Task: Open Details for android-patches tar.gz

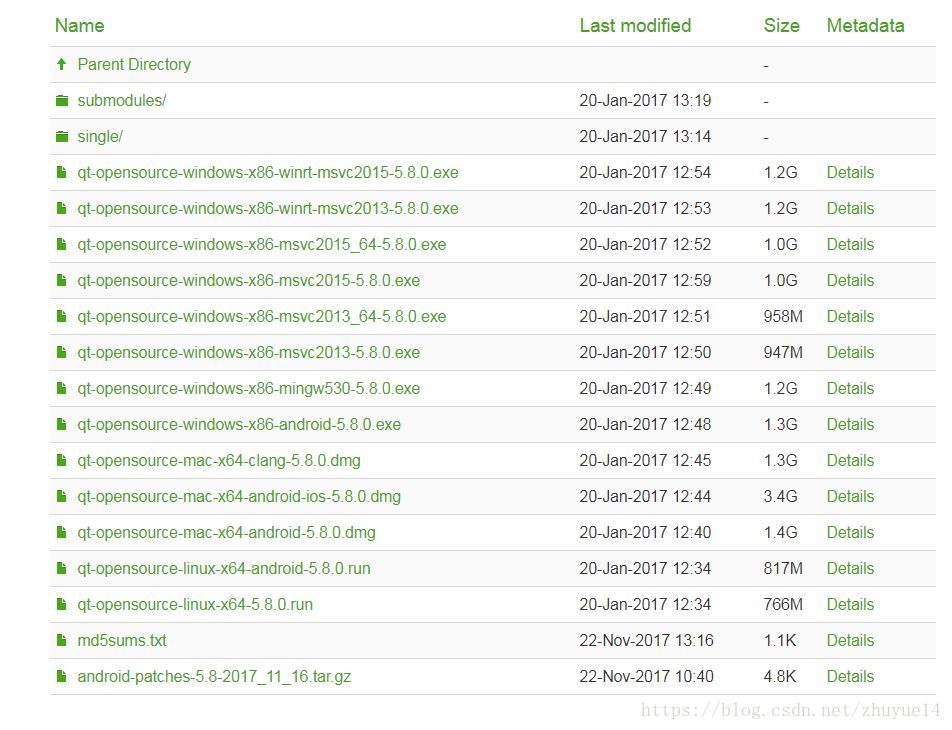Action: pos(851,676)
